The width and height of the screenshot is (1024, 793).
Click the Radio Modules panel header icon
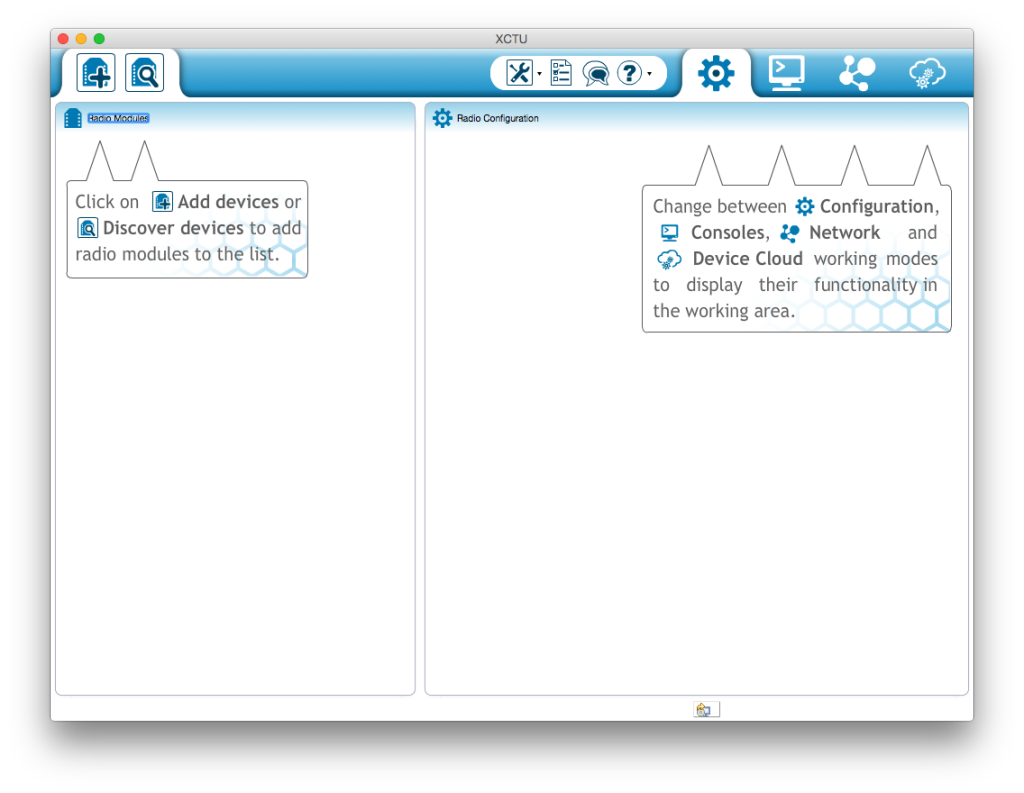point(73,118)
